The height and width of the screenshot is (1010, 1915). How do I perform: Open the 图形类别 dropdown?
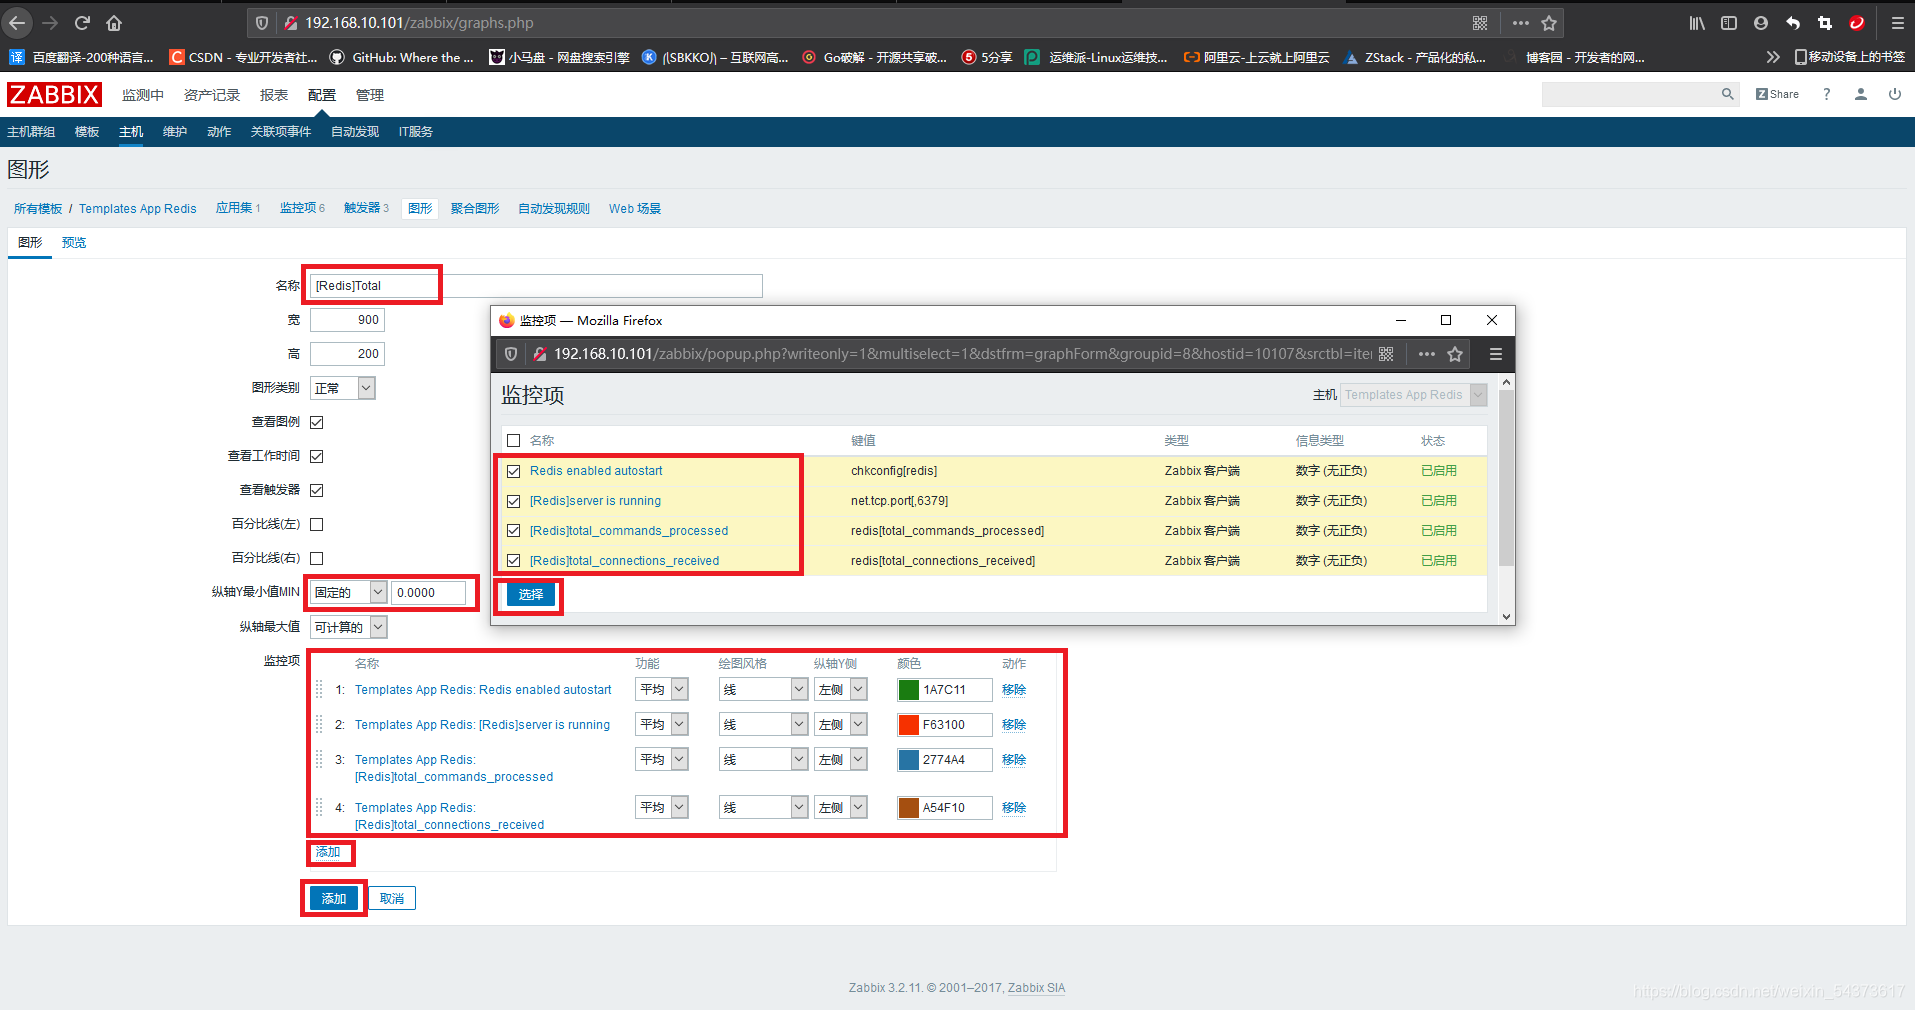(343, 388)
